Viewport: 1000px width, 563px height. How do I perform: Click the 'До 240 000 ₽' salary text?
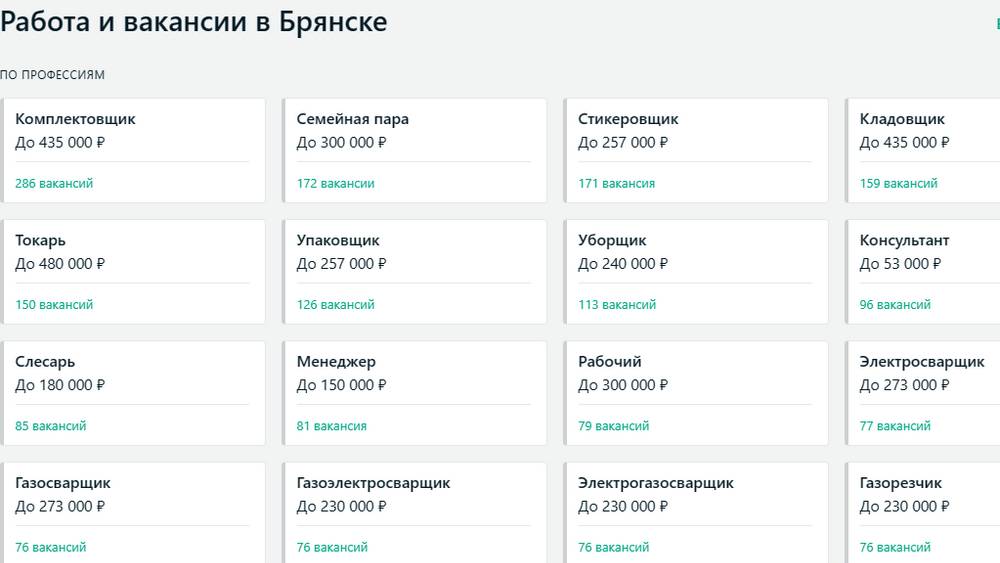pos(622,264)
